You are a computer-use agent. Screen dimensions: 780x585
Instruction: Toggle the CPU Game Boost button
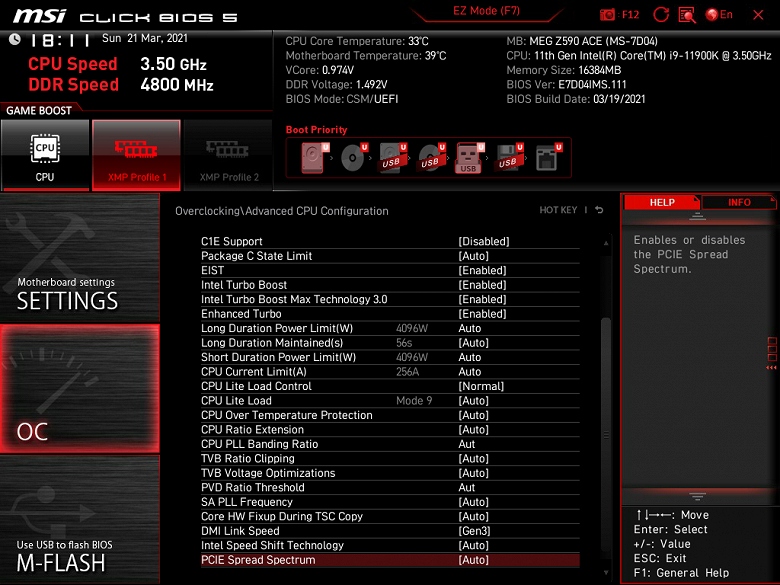point(45,155)
